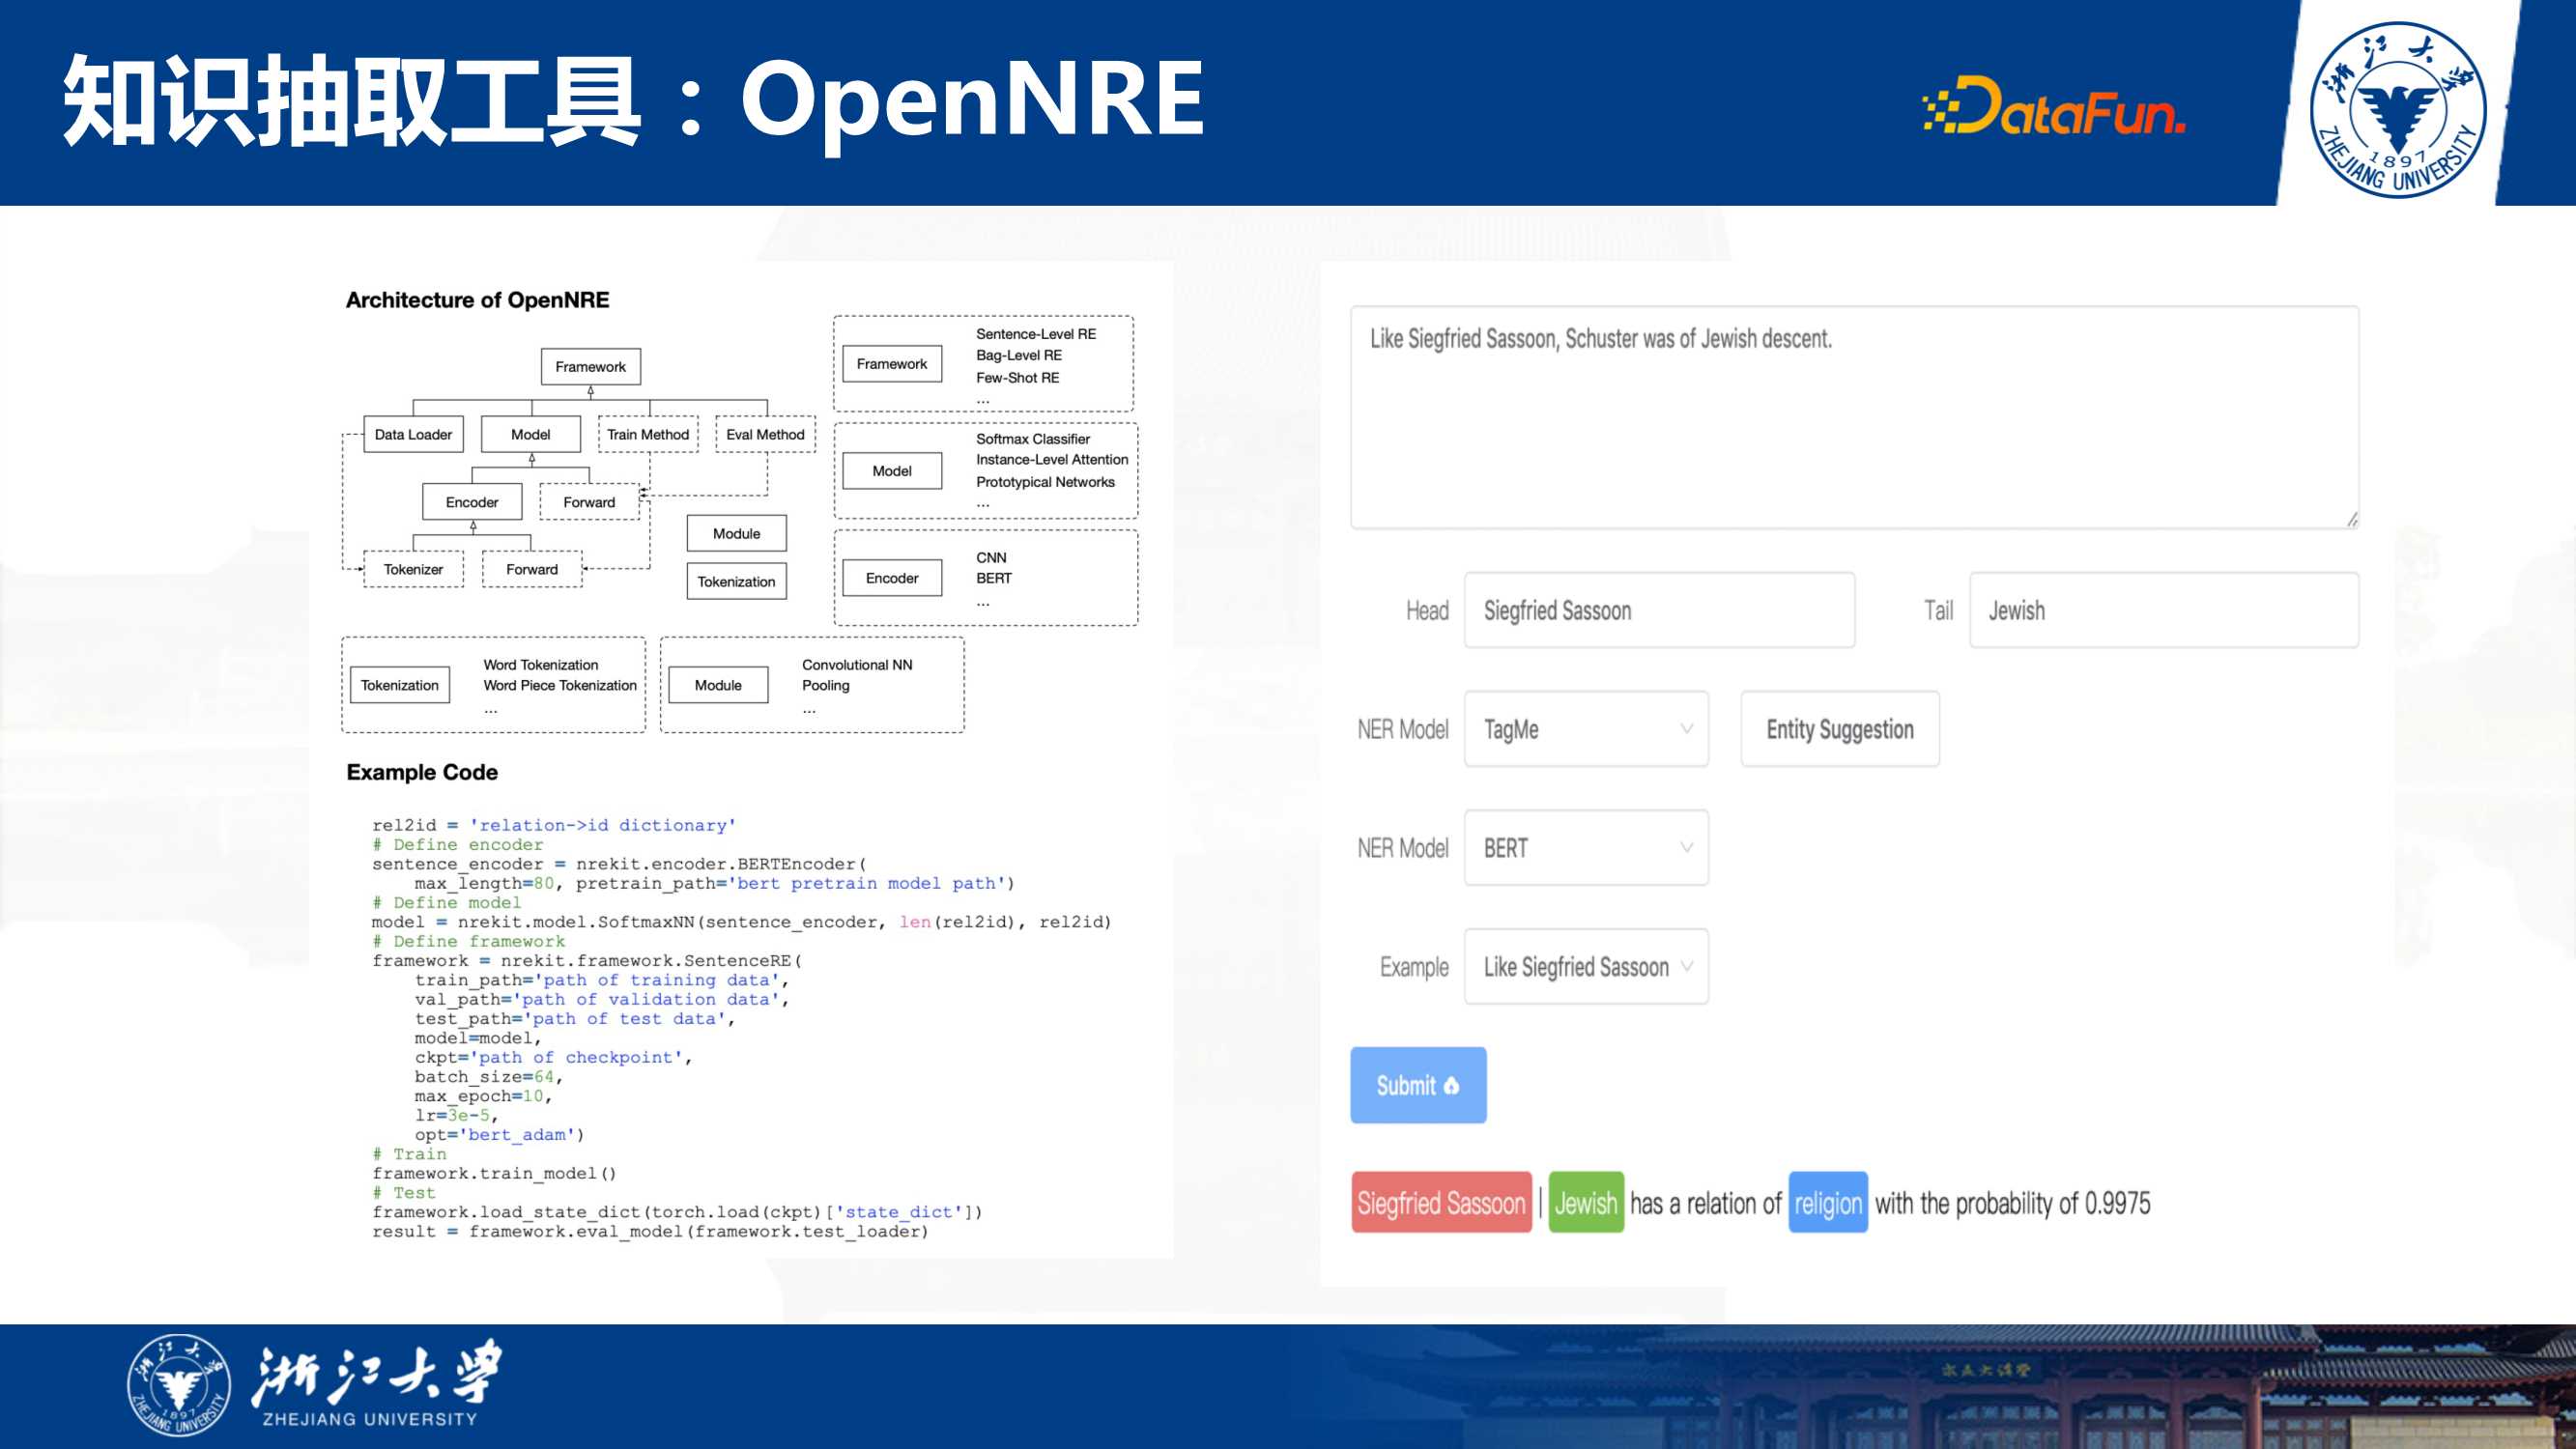Viewport: 2576px width, 1449px height.
Task: Click the 'Sentence-Level RE' label
Action: coord(1036,334)
